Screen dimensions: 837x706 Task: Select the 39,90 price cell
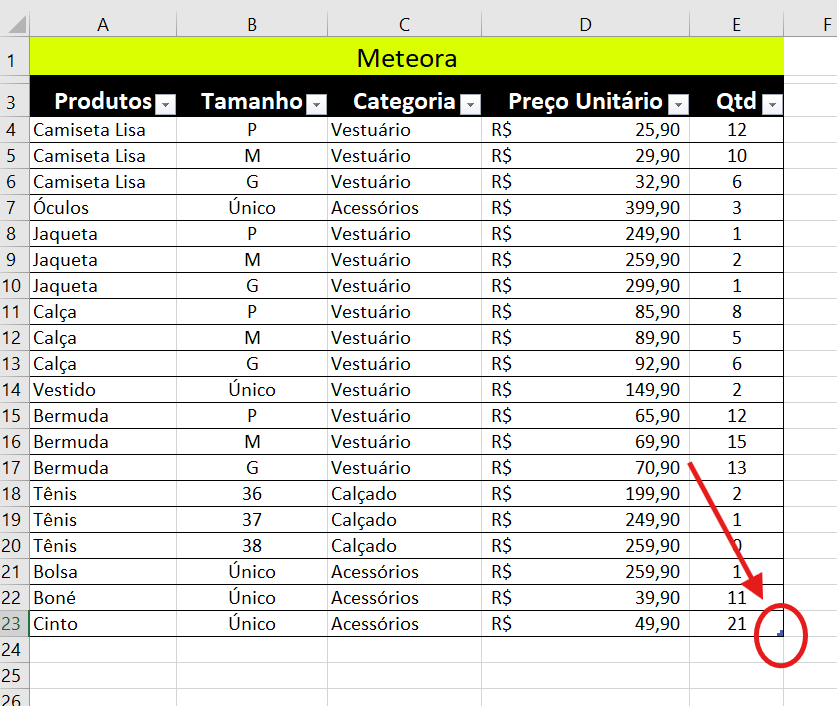(x=586, y=598)
